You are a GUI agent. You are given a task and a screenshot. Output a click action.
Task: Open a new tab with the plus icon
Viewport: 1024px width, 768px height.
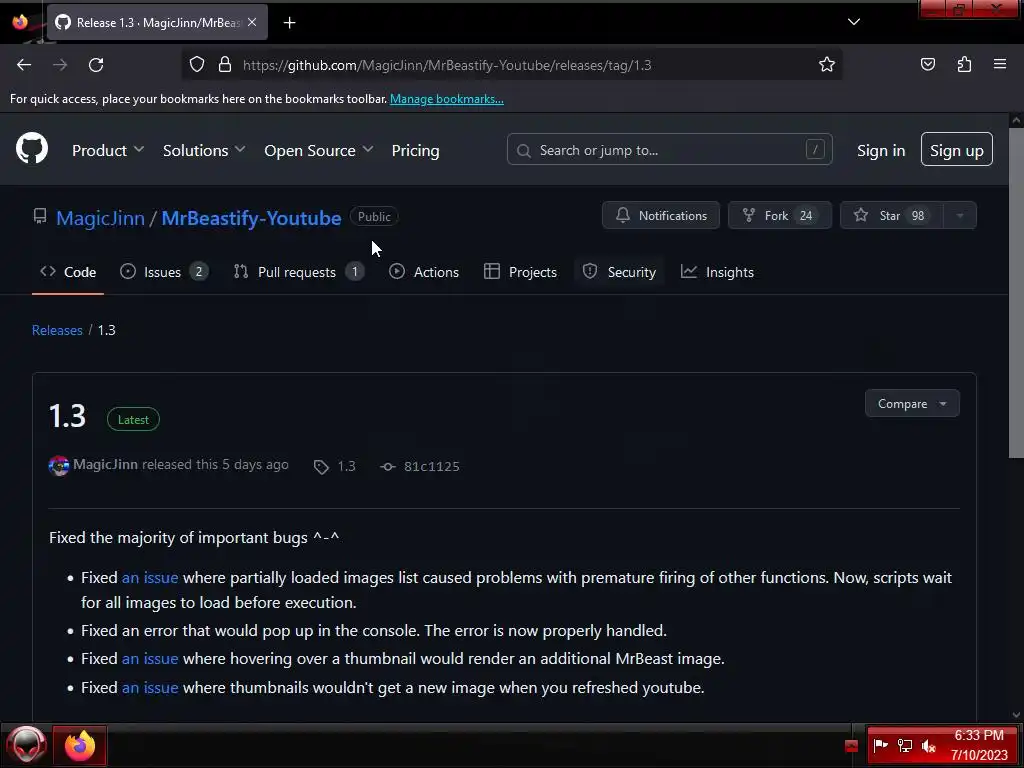[x=289, y=23]
